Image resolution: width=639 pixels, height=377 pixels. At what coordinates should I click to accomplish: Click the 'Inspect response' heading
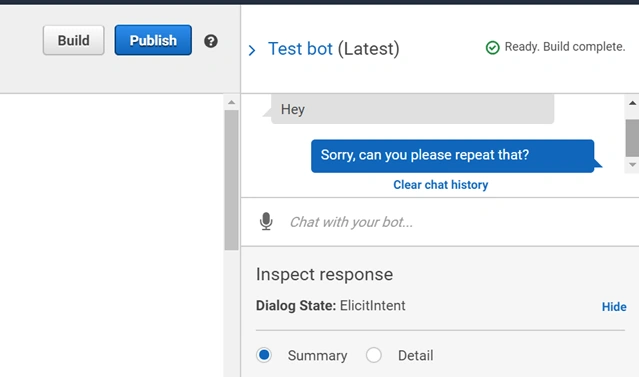point(324,274)
